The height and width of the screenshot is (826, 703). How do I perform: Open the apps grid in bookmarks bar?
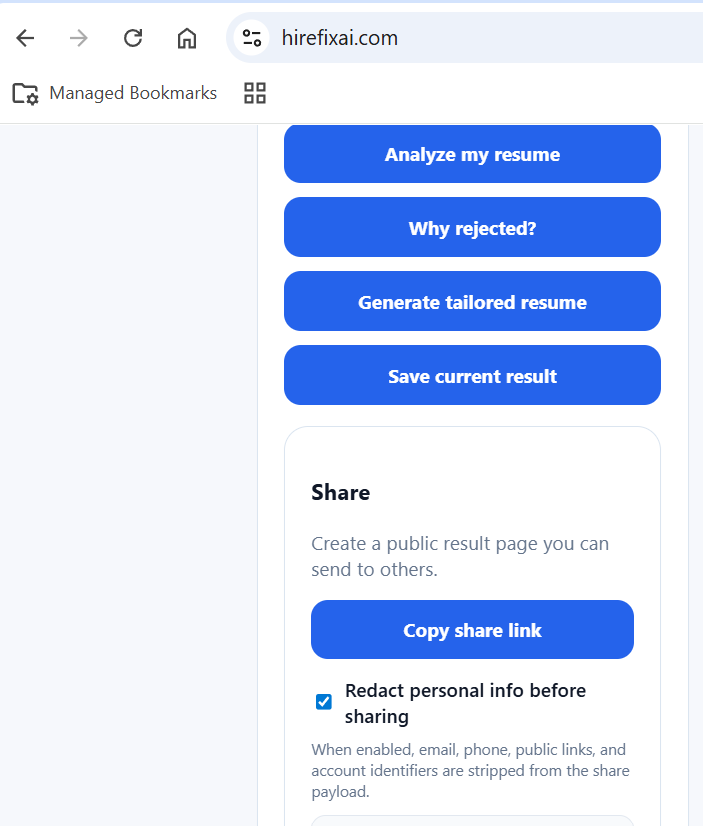(x=255, y=93)
